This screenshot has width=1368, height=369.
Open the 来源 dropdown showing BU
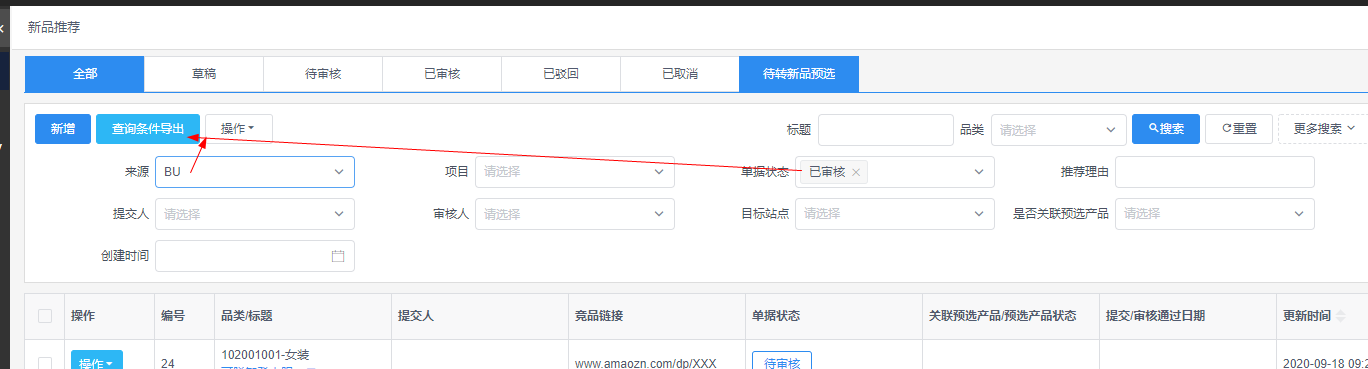click(x=255, y=172)
